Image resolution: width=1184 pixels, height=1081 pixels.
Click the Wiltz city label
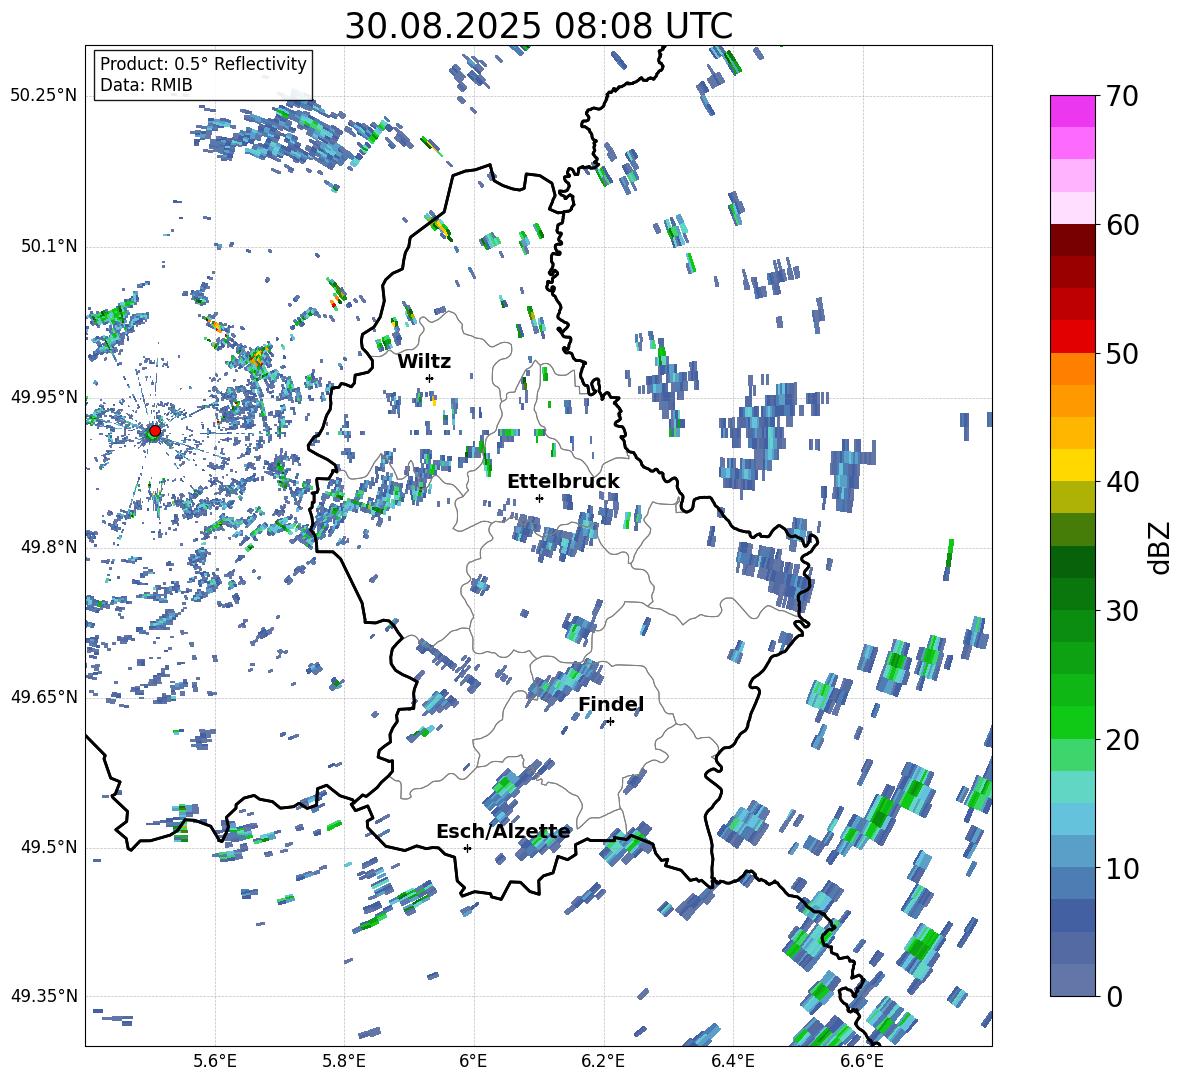[424, 362]
